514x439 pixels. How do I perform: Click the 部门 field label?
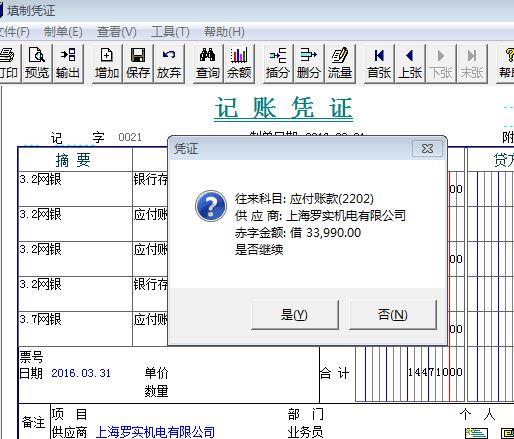pyautogui.click(x=306, y=414)
